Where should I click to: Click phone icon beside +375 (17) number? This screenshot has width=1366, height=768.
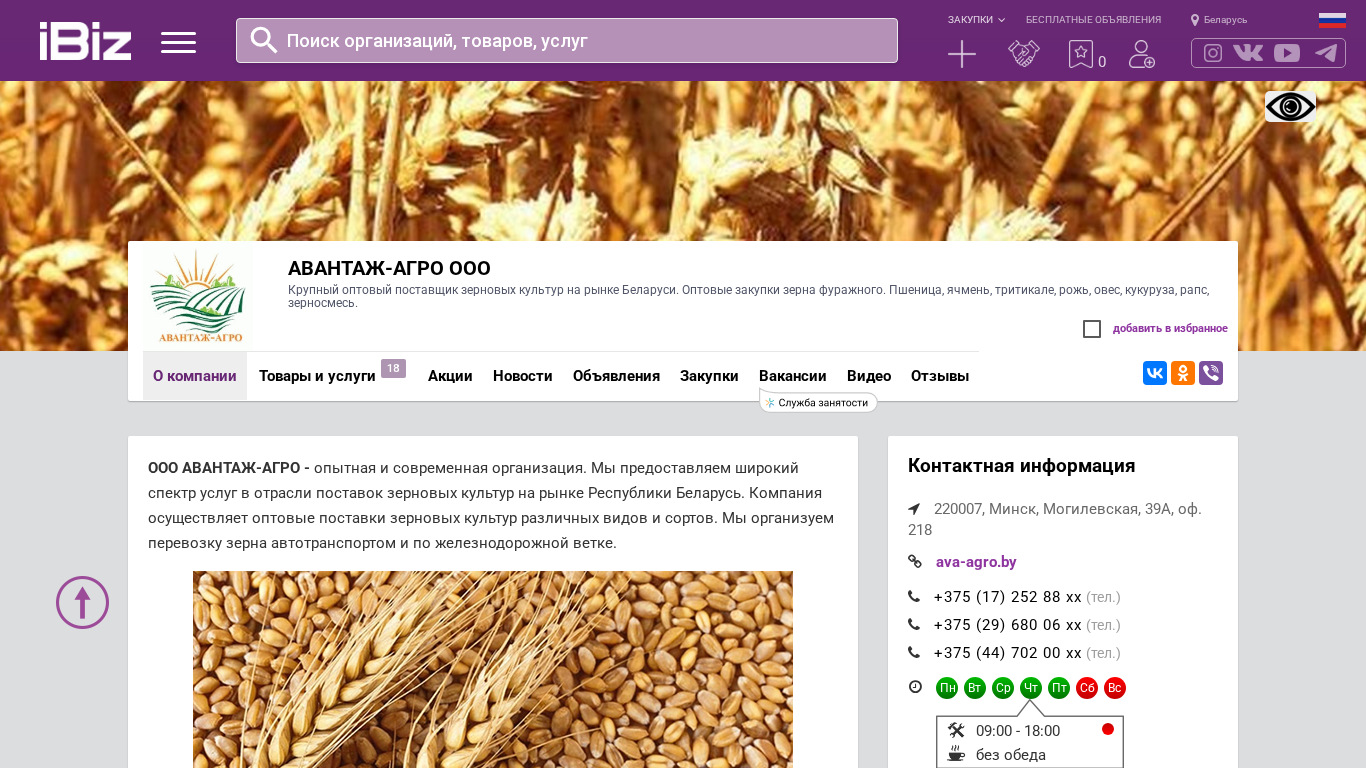(x=914, y=597)
